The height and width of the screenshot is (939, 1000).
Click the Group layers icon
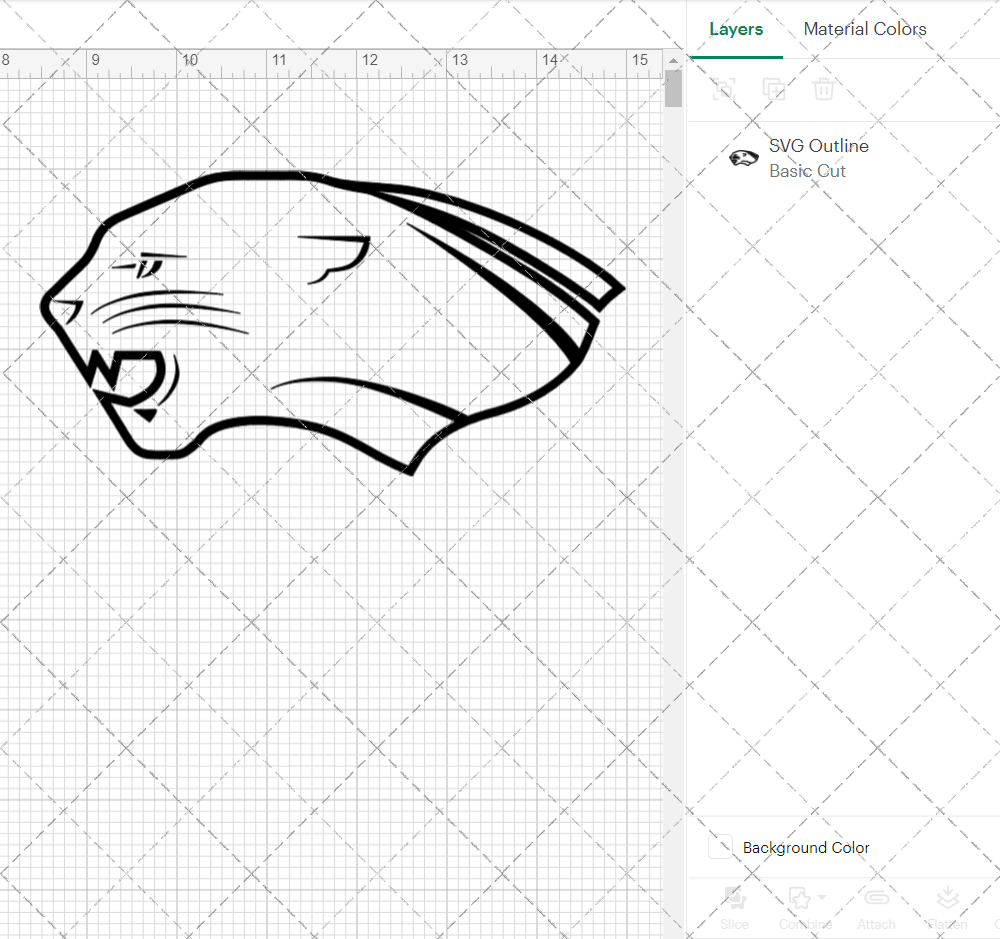[724, 89]
